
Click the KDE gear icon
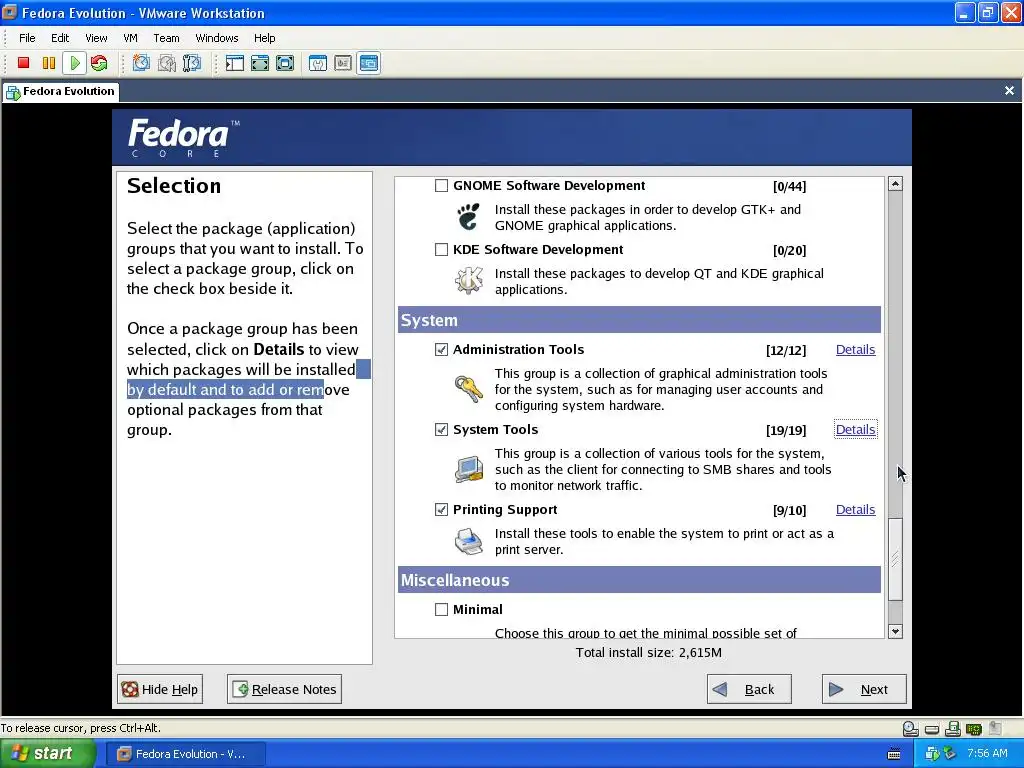(x=469, y=281)
